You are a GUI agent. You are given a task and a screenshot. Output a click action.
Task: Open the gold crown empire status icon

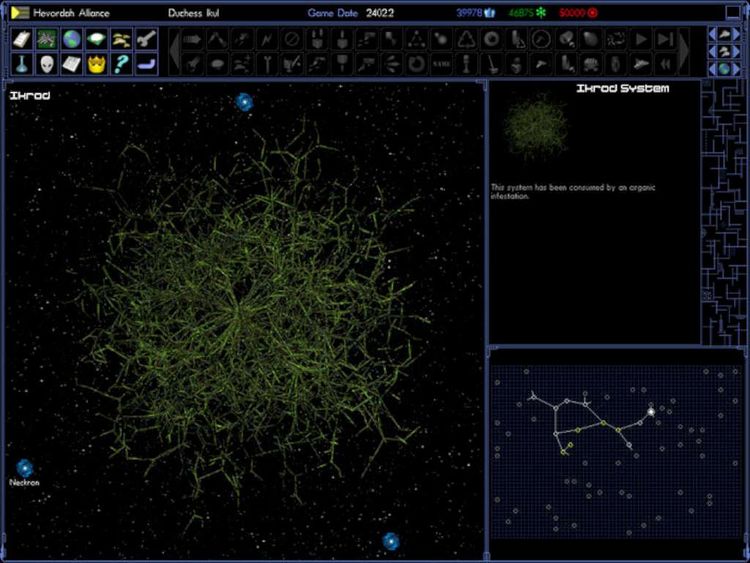(x=97, y=64)
